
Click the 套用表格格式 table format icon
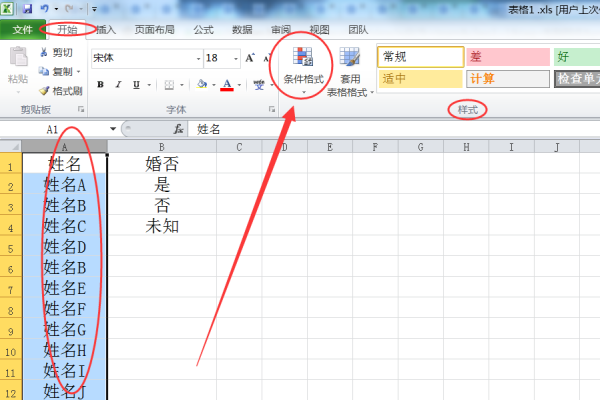350,71
